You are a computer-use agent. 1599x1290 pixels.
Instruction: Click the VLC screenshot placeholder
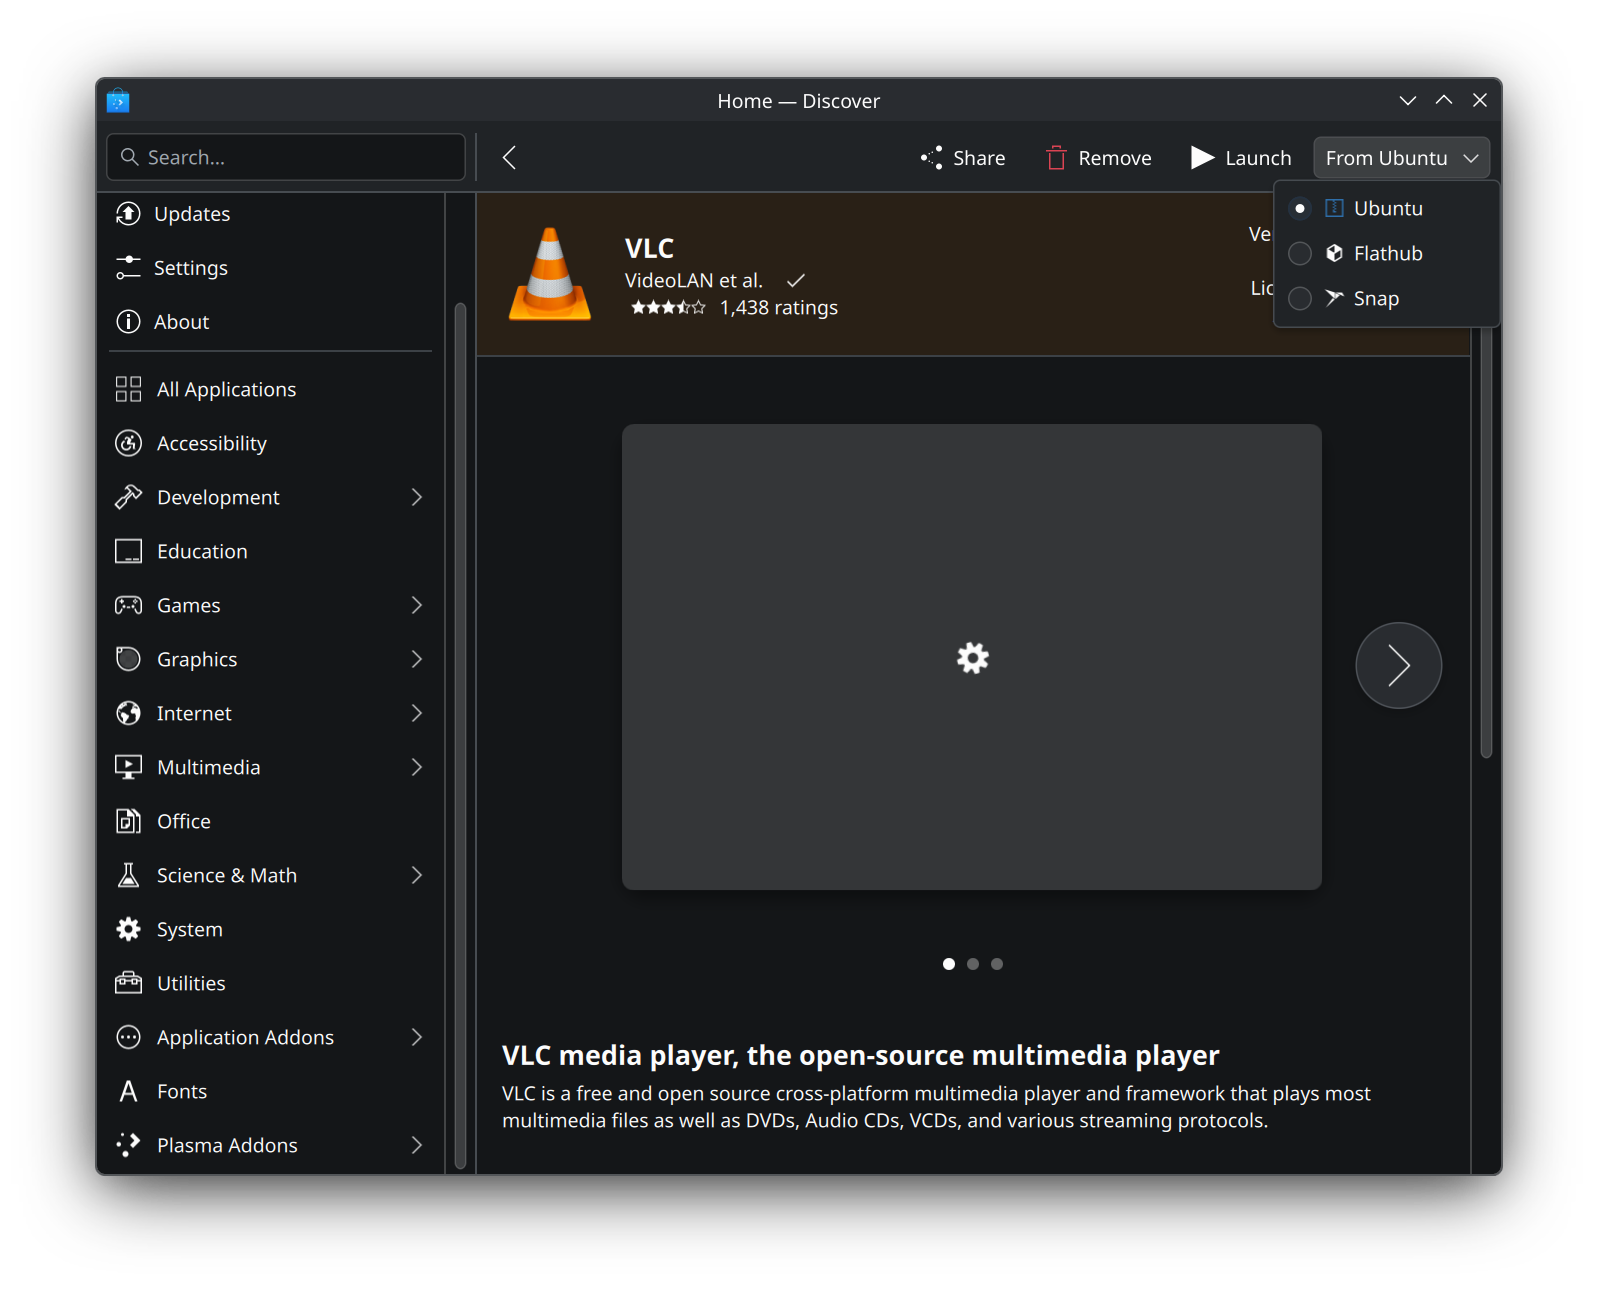(972, 657)
